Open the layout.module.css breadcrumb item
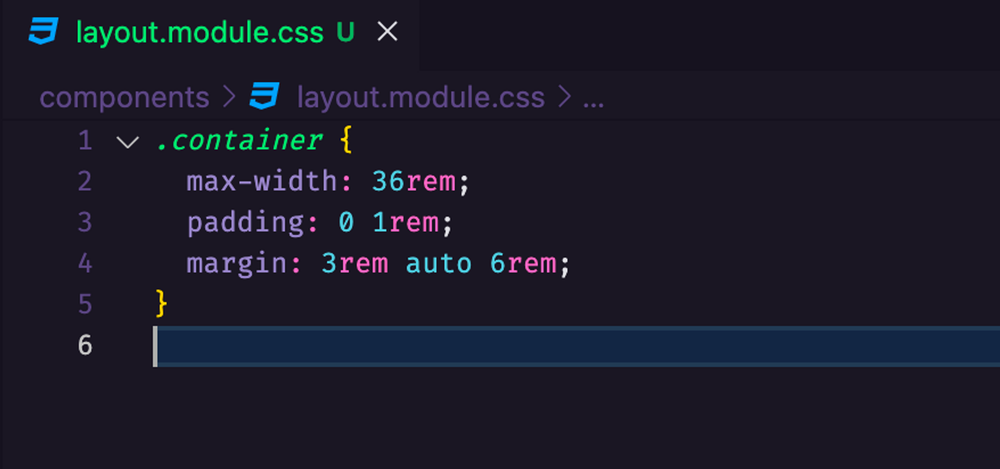The image size is (1000, 469). 420,97
